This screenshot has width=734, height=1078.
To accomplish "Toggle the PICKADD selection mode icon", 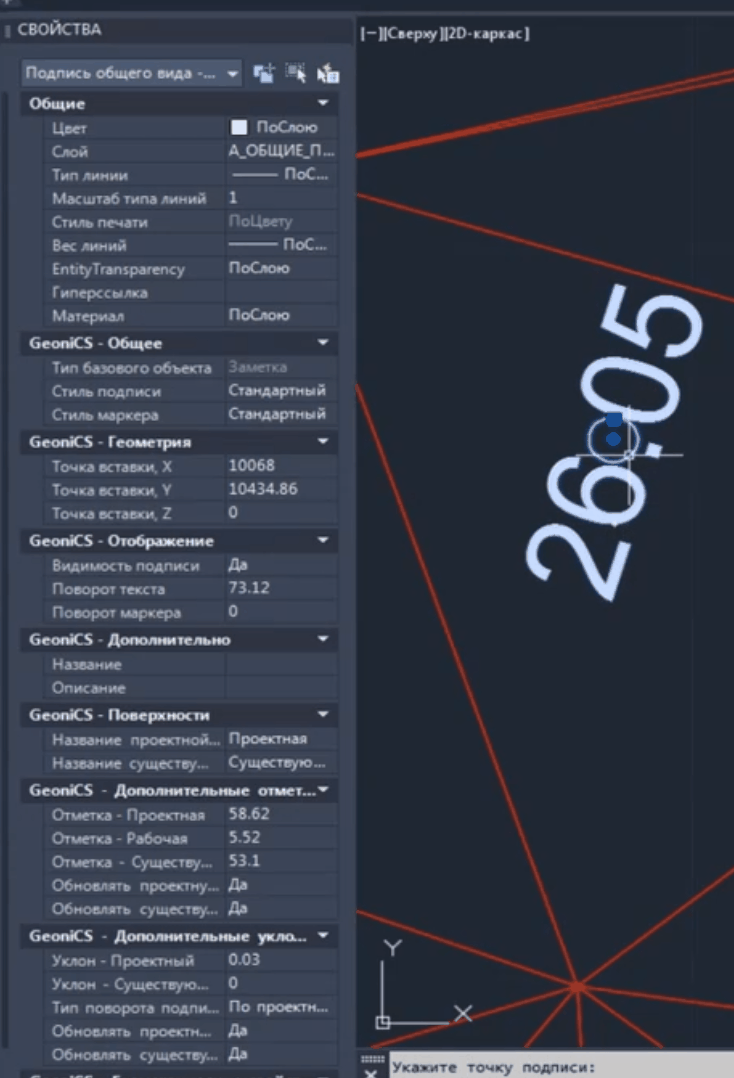I will 263,73.
